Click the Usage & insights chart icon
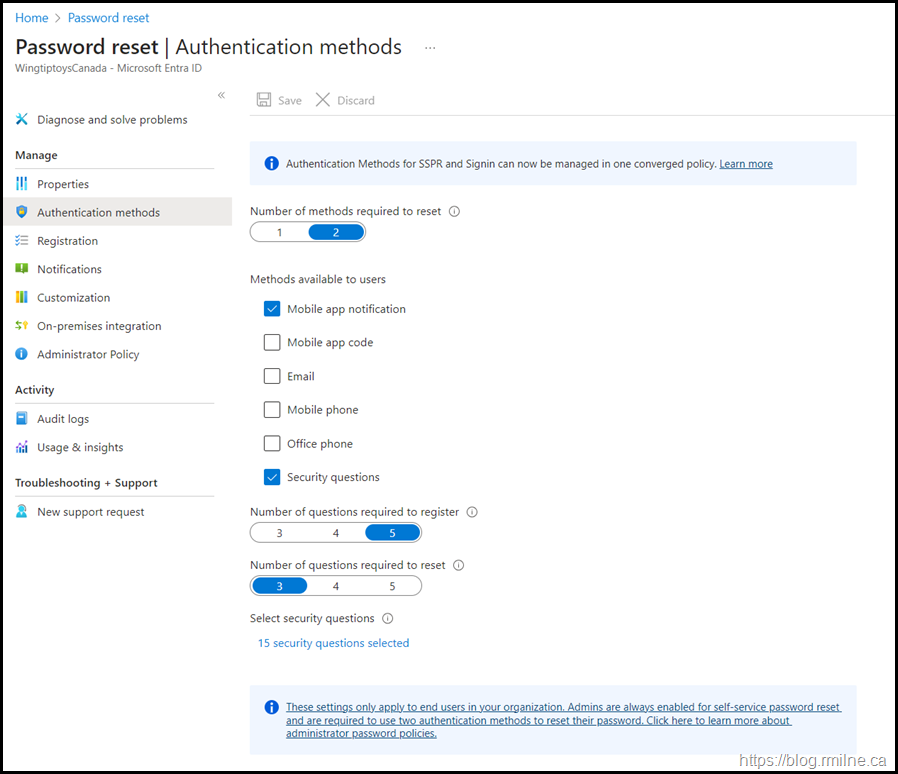This screenshot has height=774, width=898. point(22,448)
